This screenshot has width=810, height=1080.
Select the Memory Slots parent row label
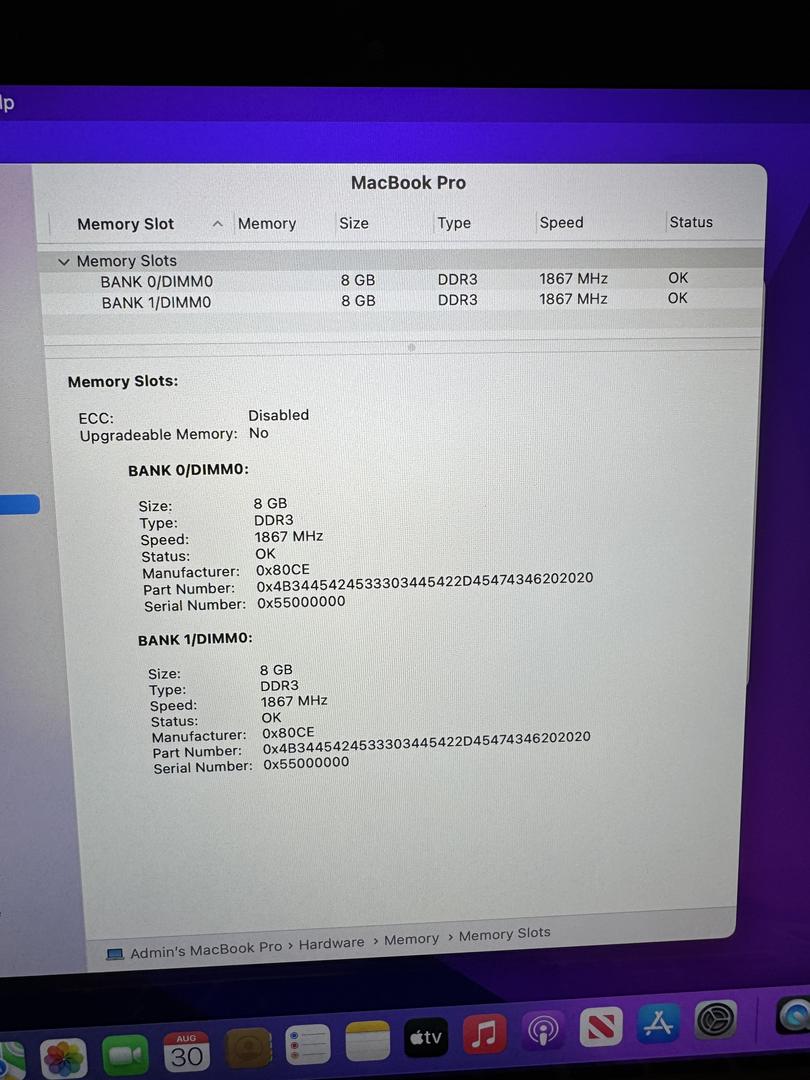pos(127,261)
